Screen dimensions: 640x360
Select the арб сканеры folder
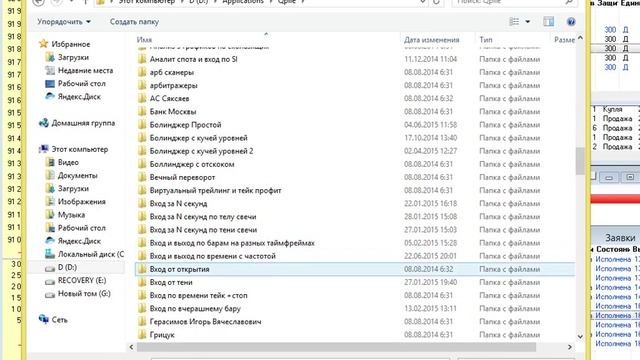point(172,72)
